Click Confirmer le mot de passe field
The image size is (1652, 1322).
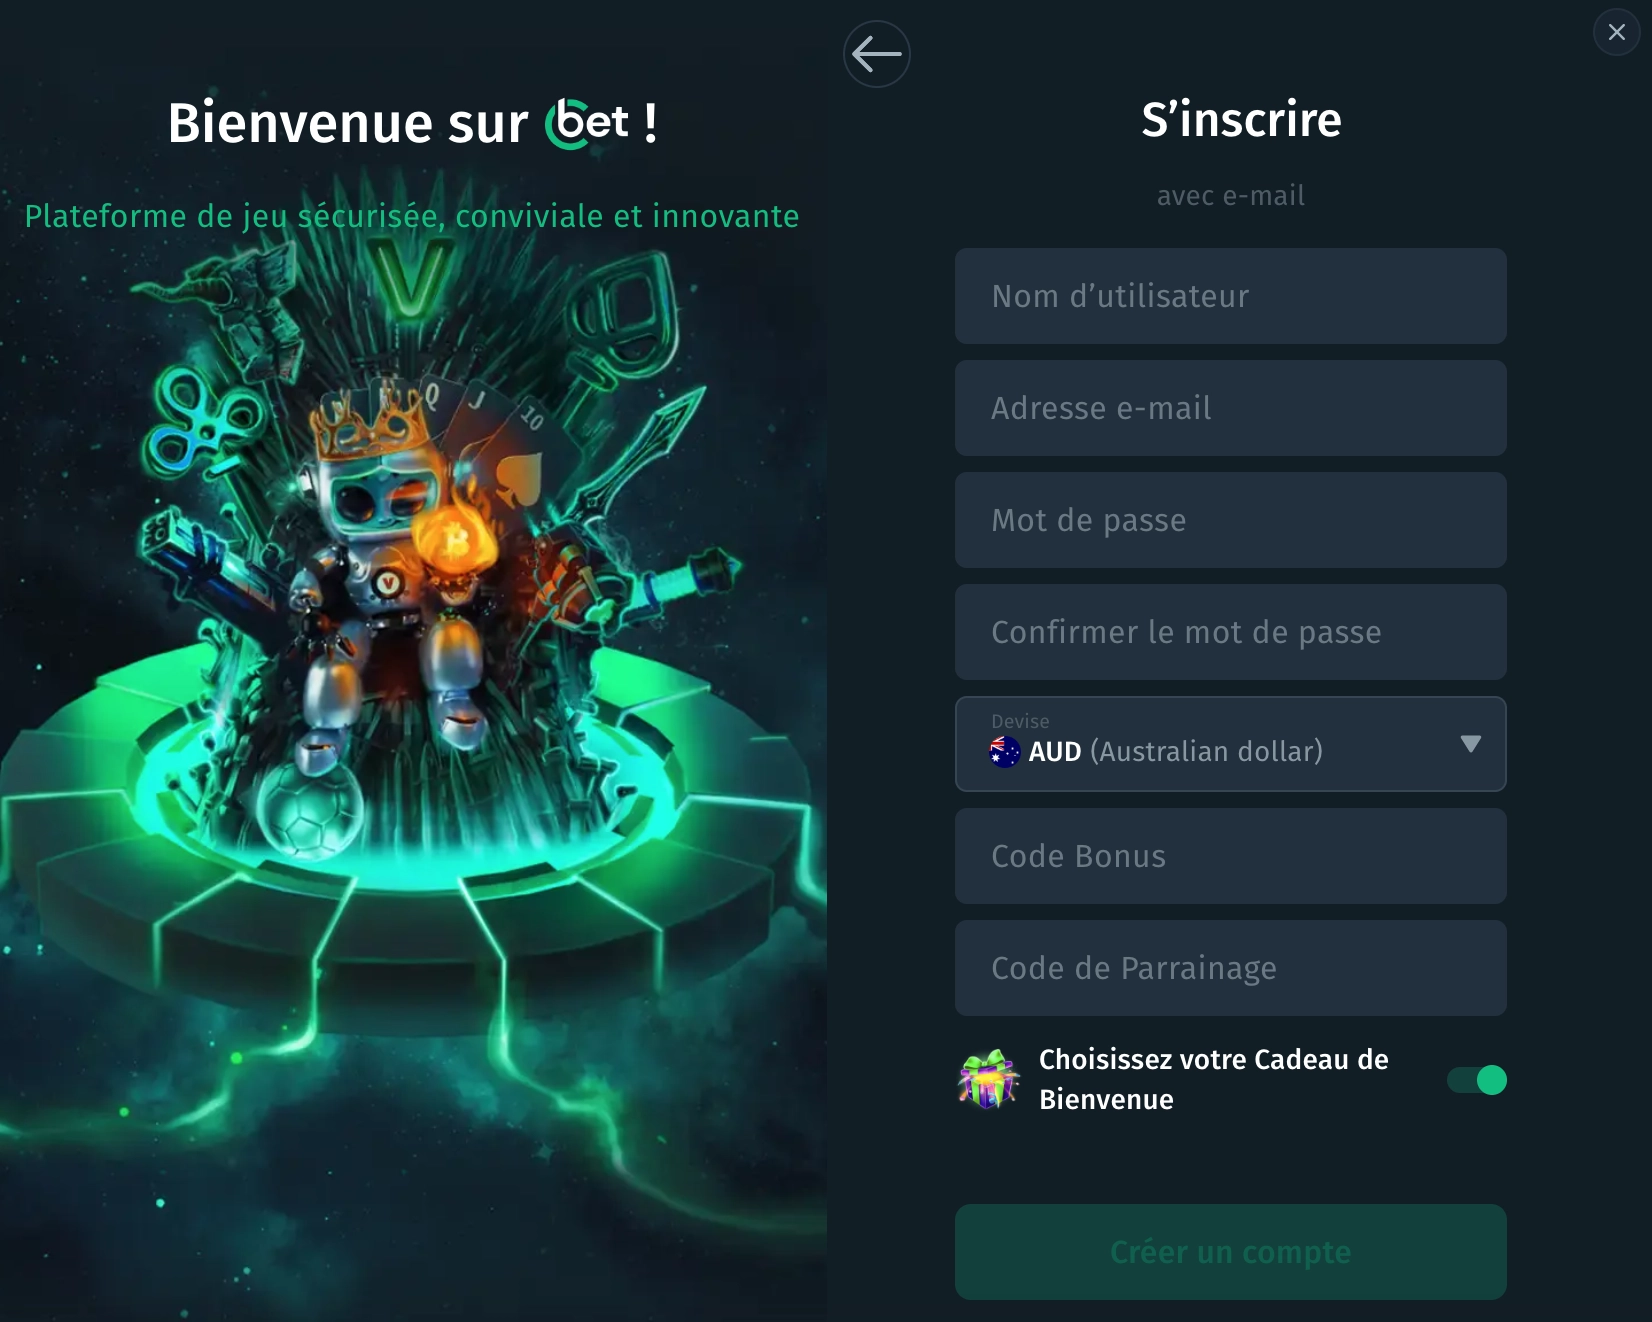click(1230, 632)
